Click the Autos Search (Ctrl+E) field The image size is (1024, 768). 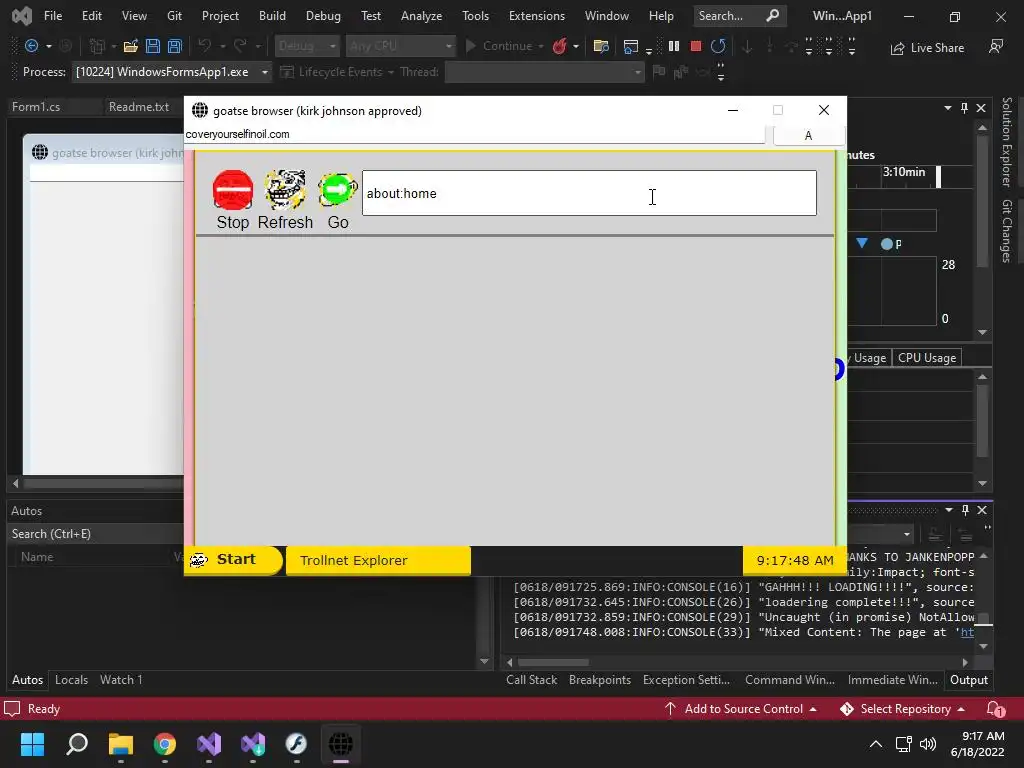point(95,534)
